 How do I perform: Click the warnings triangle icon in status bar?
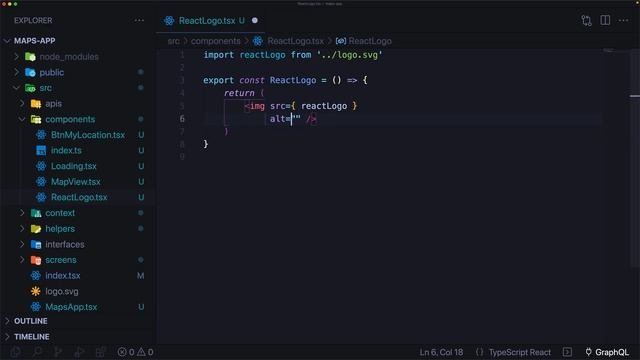pyautogui.click(x=141, y=352)
